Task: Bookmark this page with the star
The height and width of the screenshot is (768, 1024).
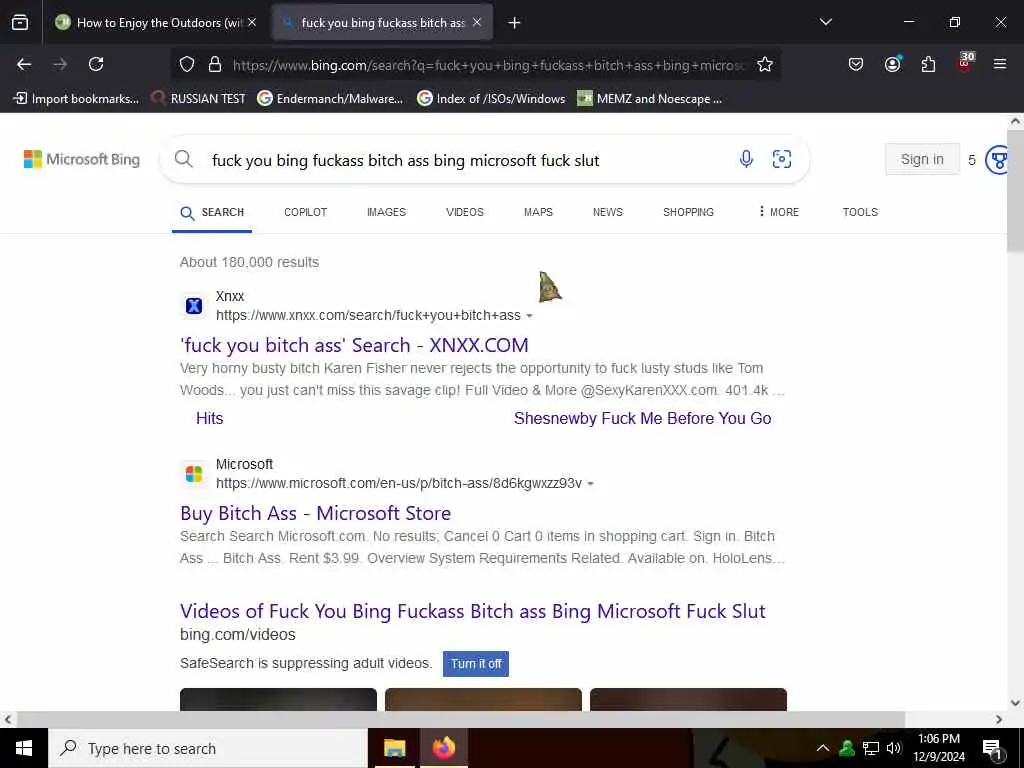Action: coord(765,64)
